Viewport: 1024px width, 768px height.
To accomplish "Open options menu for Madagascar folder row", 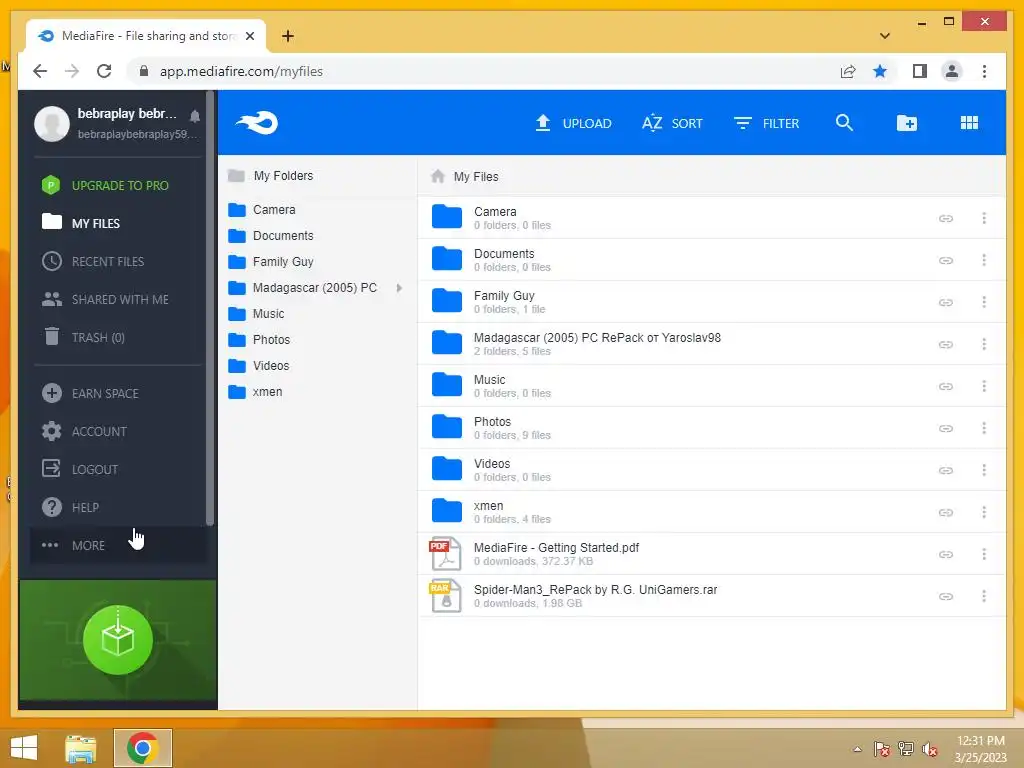I will pos(984,344).
